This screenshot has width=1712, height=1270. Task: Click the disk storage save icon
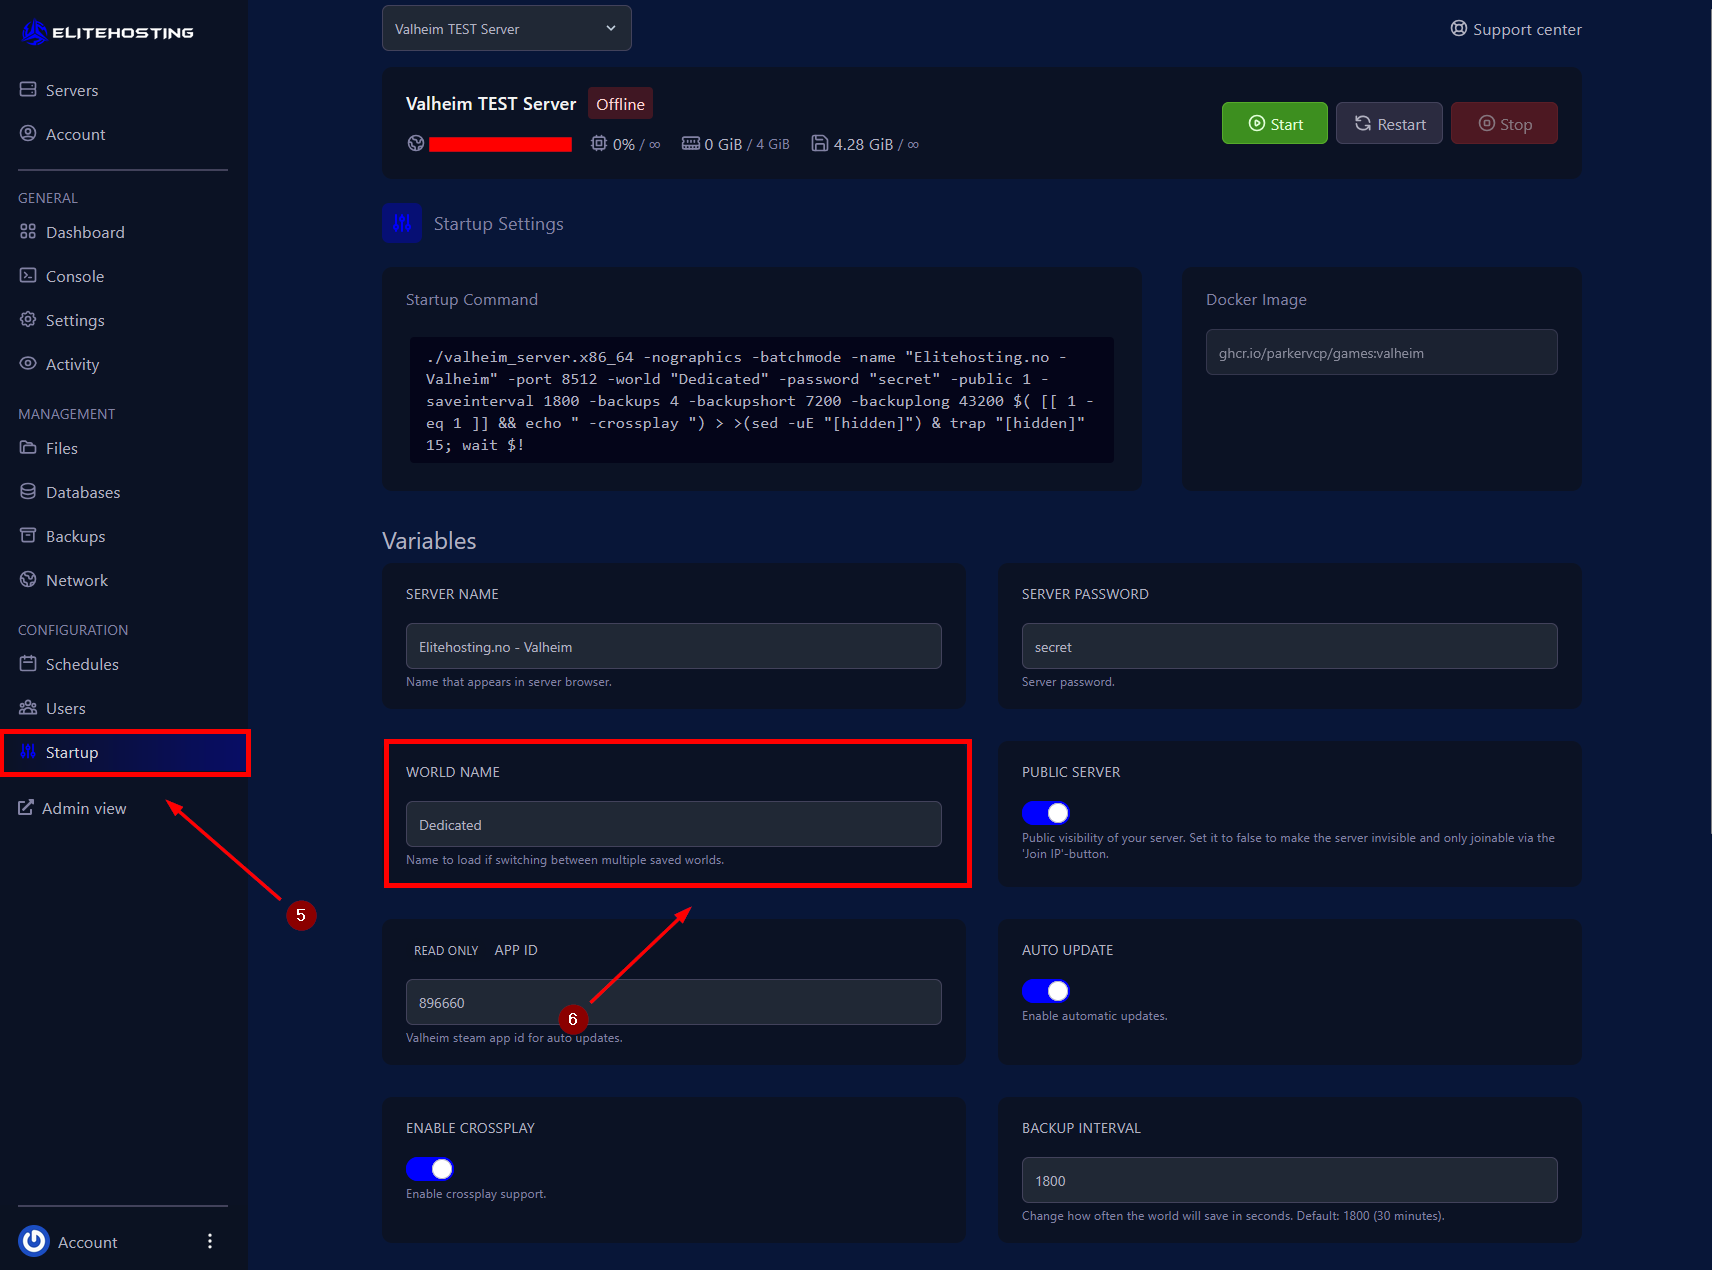pyautogui.click(x=820, y=144)
